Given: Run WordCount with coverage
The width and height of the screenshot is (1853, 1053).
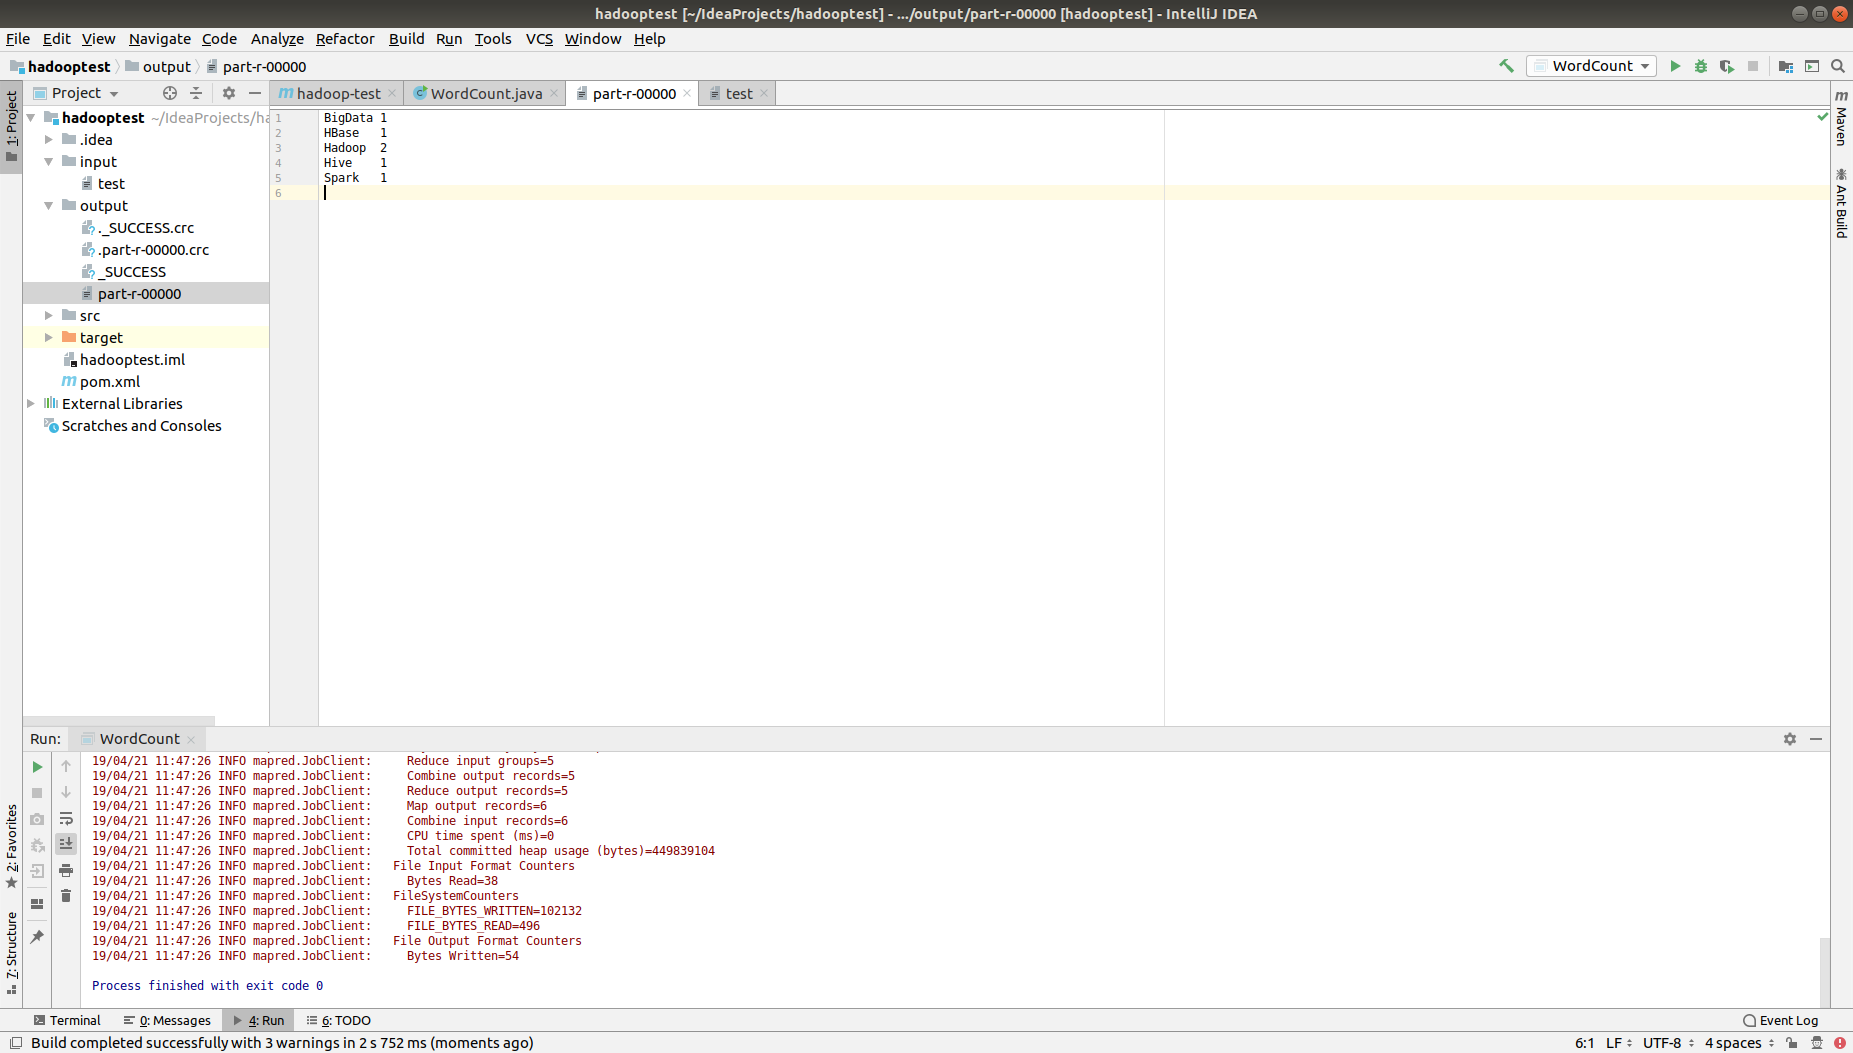Looking at the screenshot, I should point(1727,65).
